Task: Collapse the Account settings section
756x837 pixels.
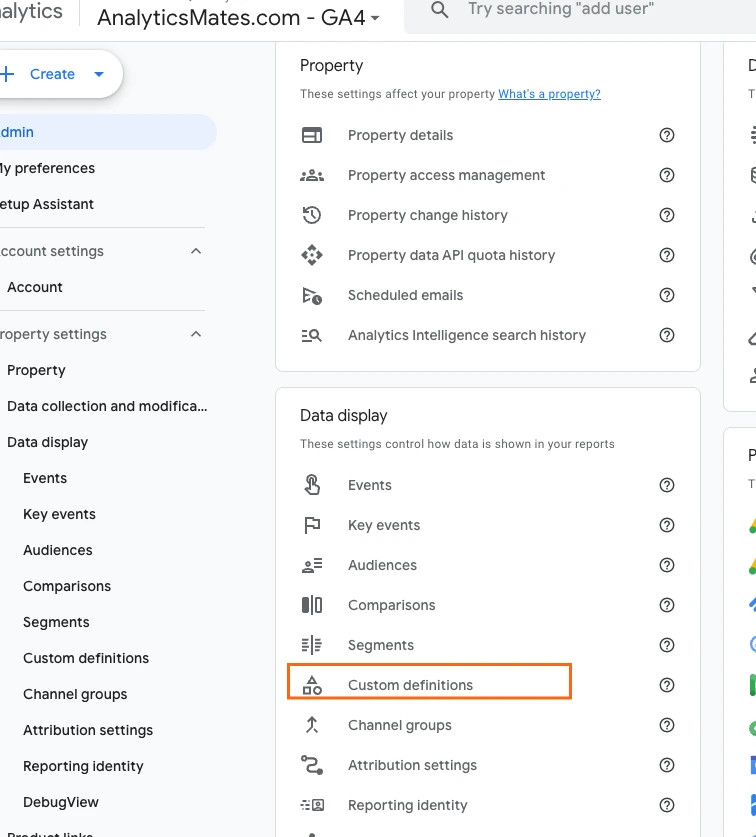Action: click(x=196, y=251)
